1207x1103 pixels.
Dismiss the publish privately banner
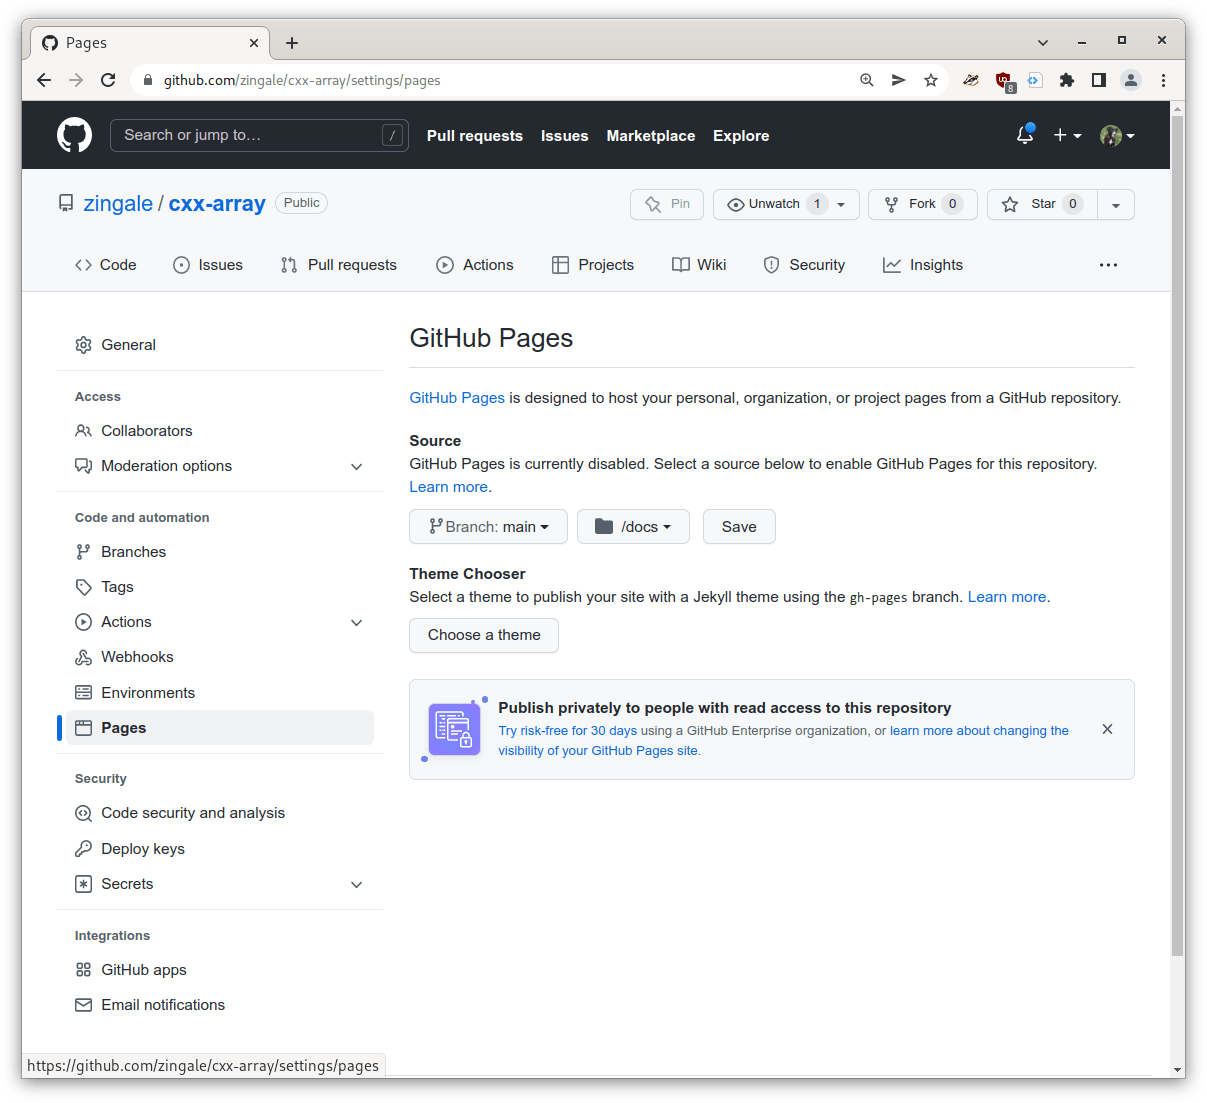1107,729
